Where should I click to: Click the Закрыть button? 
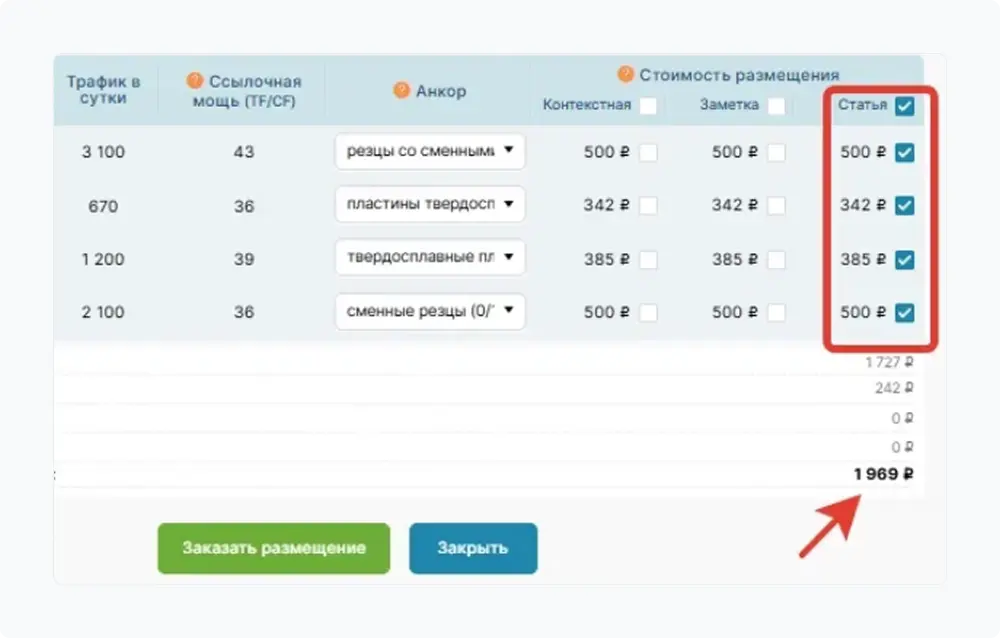click(472, 548)
